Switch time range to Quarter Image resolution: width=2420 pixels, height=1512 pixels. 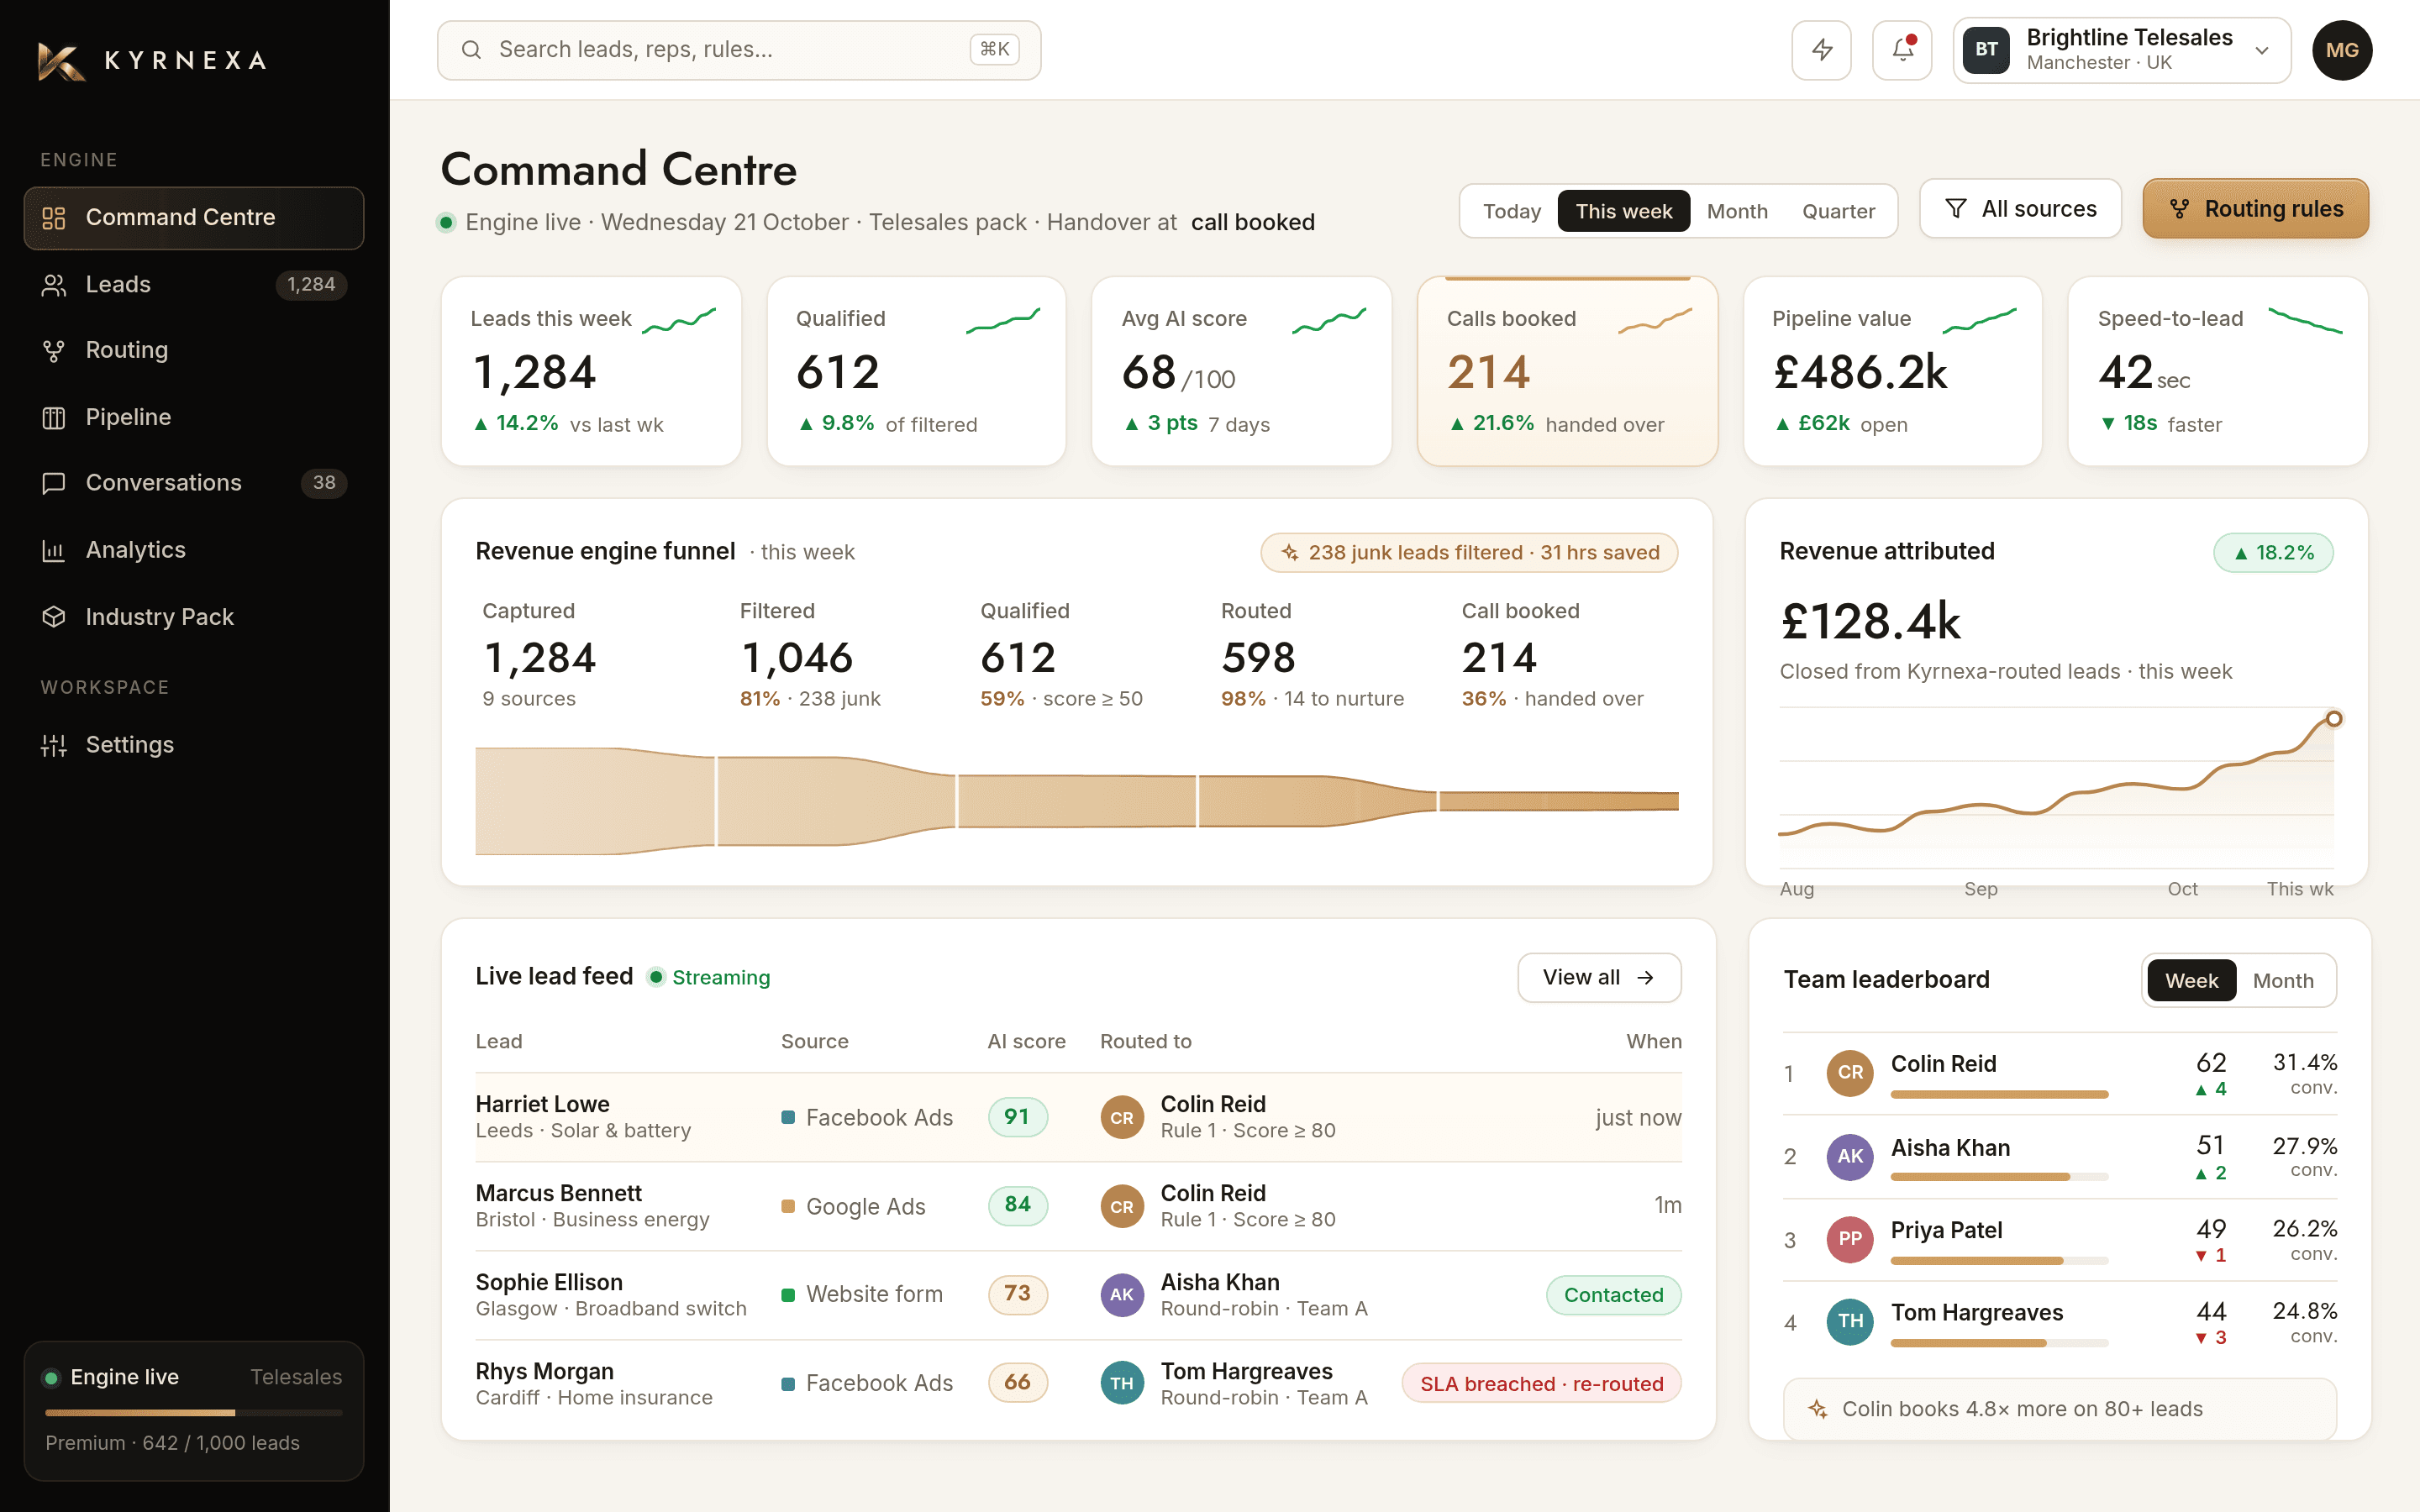coord(1838,211)
